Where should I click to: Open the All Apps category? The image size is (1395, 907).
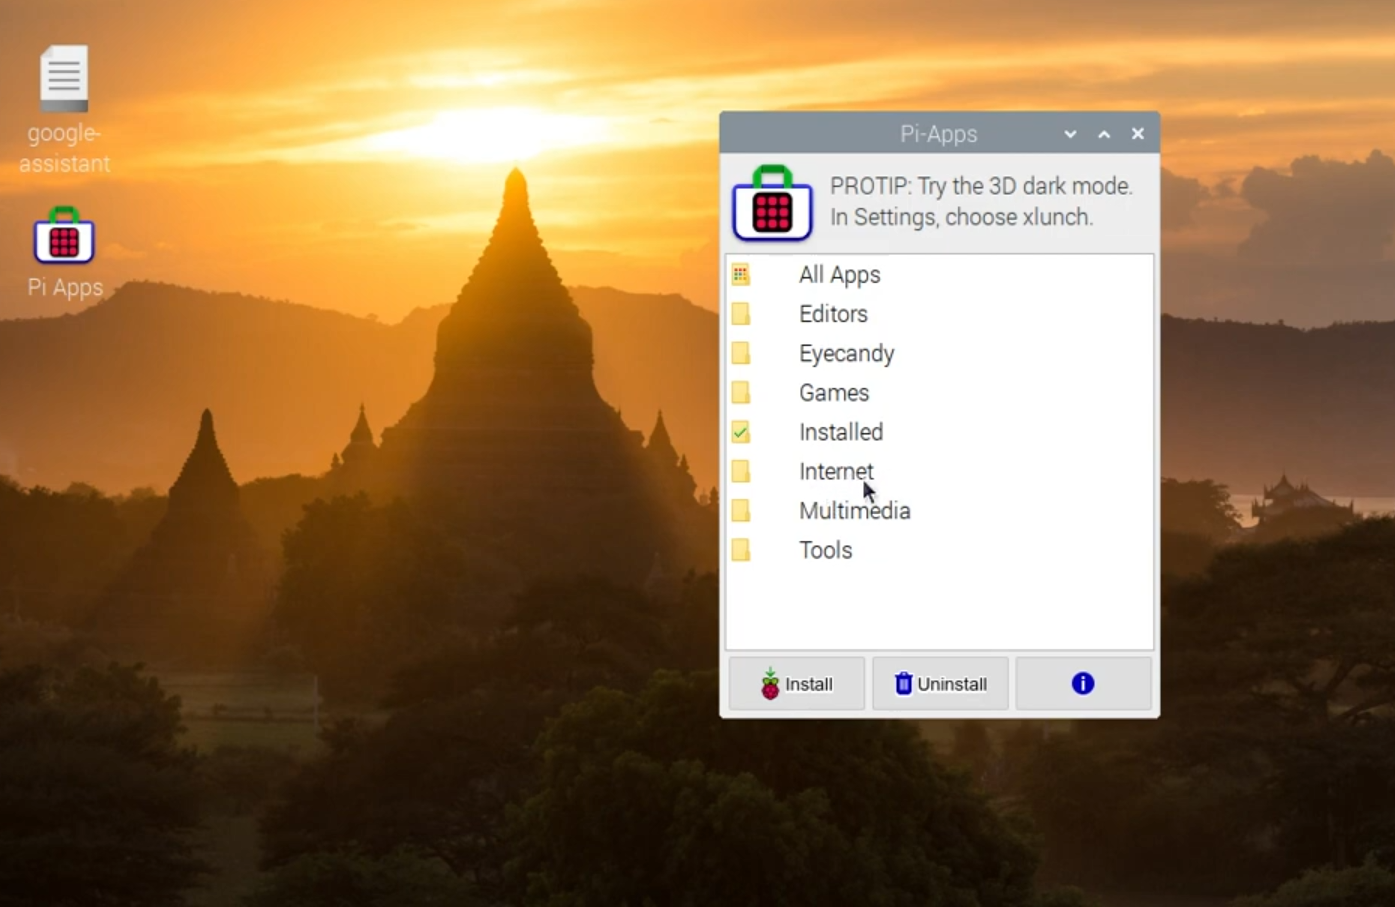pos(839,275)
